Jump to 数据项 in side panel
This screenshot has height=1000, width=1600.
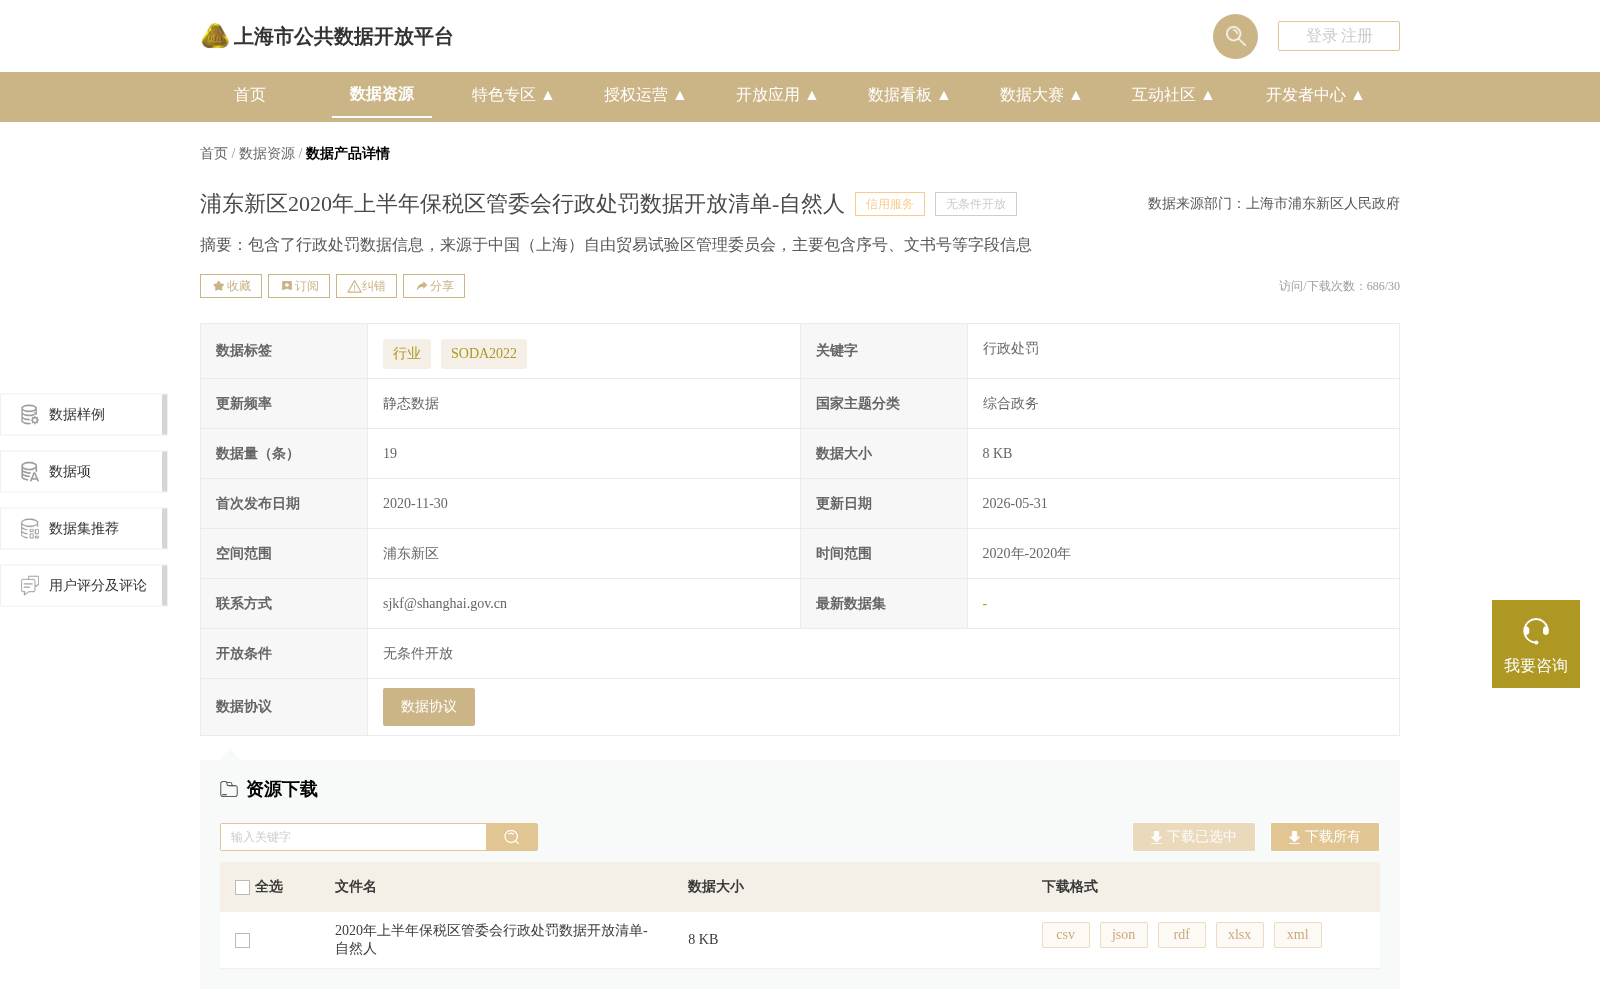coord(83,471)
